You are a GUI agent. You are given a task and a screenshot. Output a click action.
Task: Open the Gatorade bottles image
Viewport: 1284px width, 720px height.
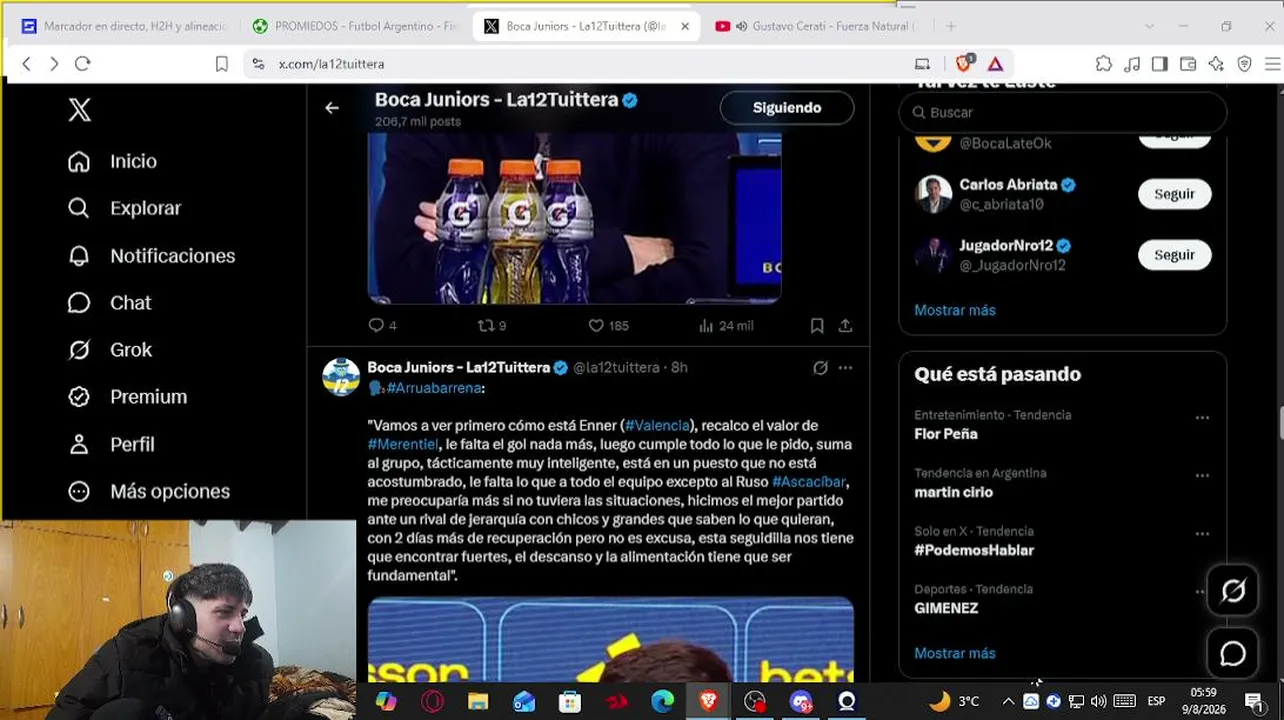pos(574,218)
